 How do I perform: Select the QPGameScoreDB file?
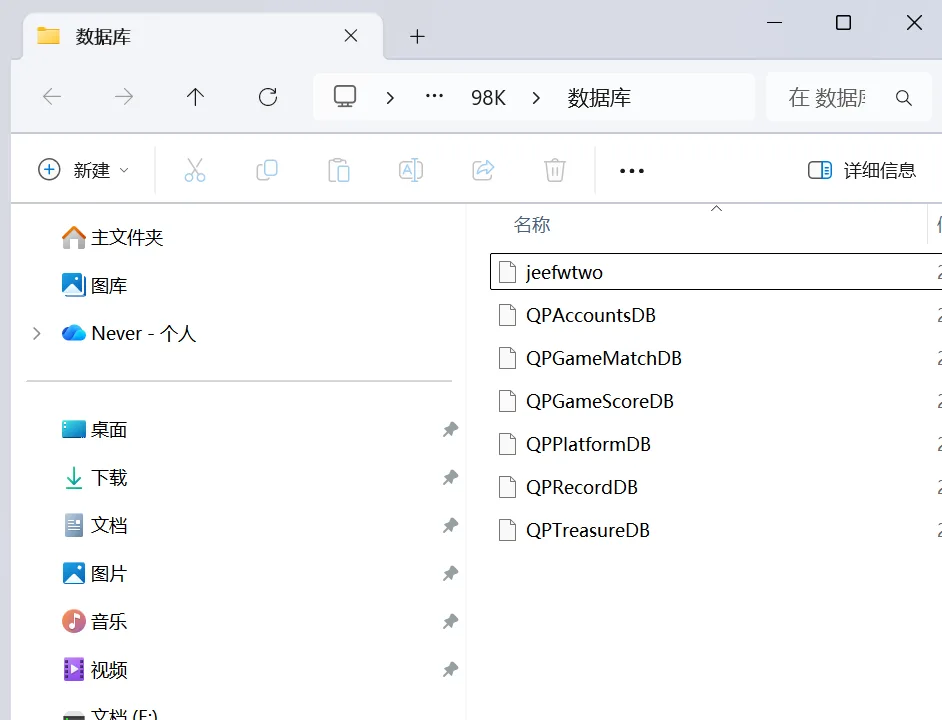[x=716, y=401]
